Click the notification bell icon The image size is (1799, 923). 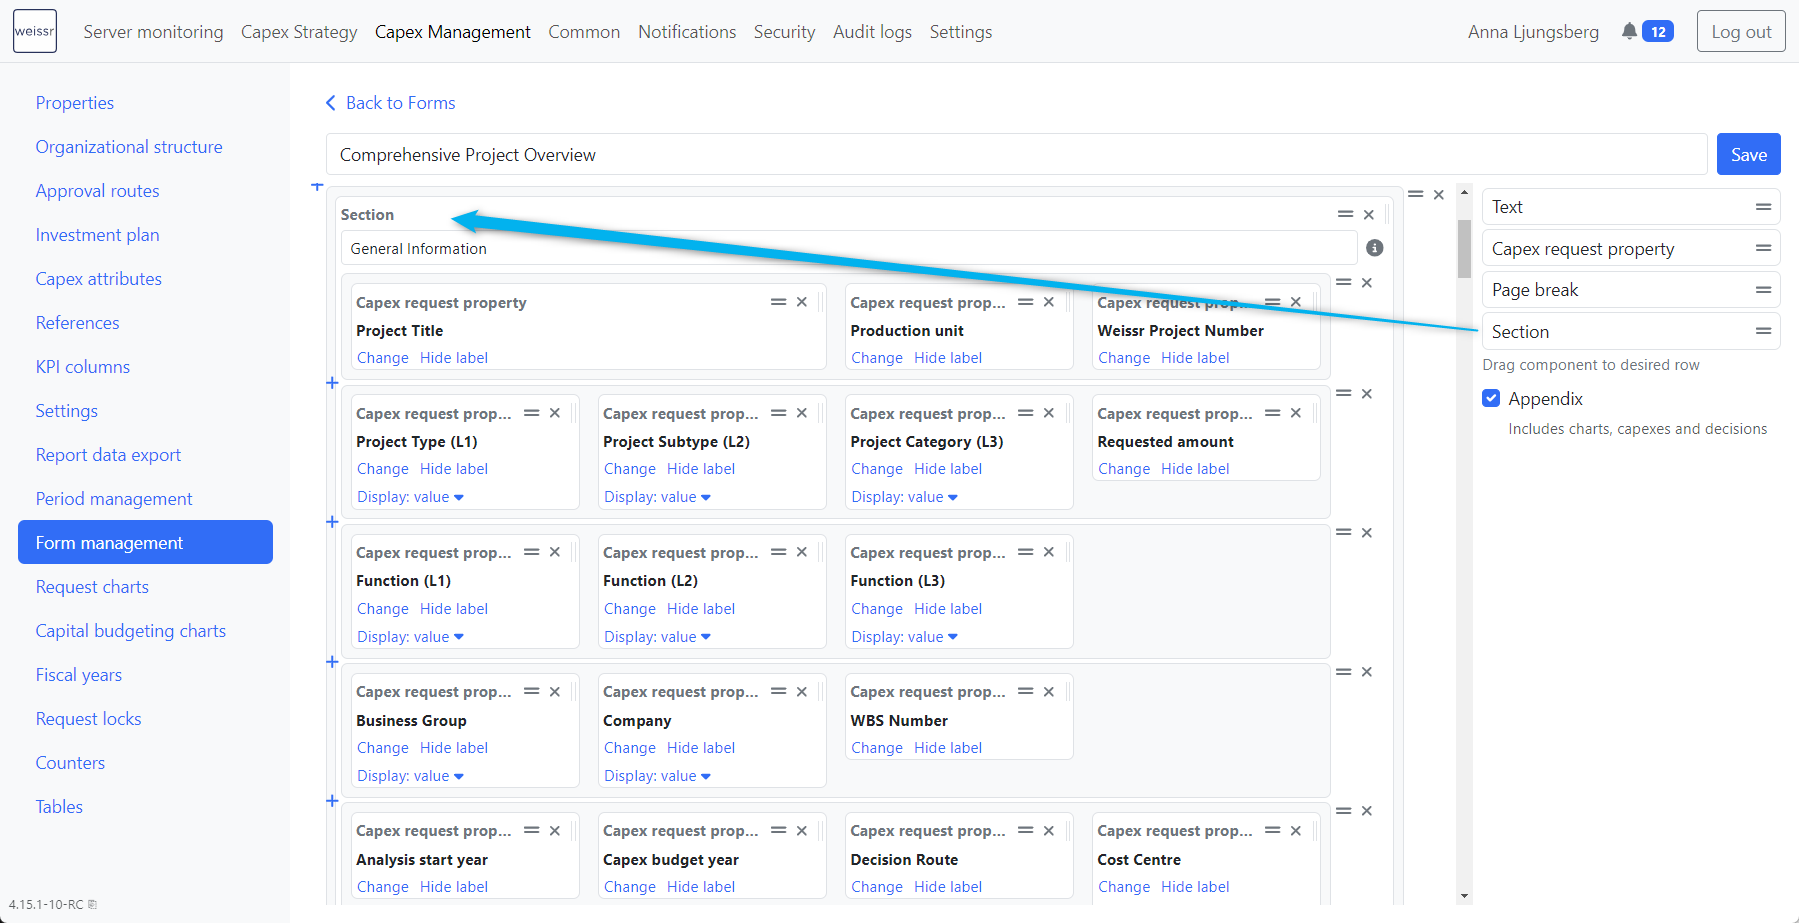point(1629,31)
